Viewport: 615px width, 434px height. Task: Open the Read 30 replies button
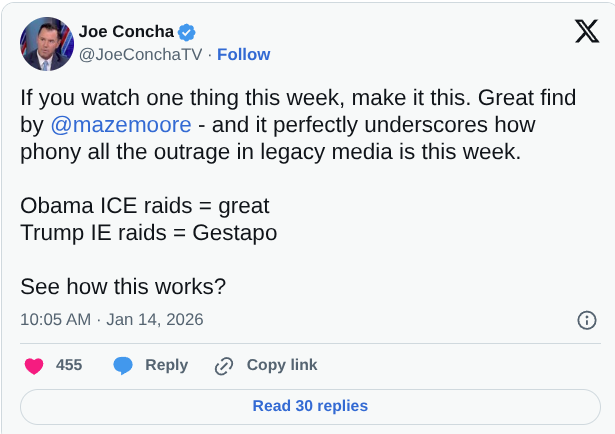[x=310, y=406]
